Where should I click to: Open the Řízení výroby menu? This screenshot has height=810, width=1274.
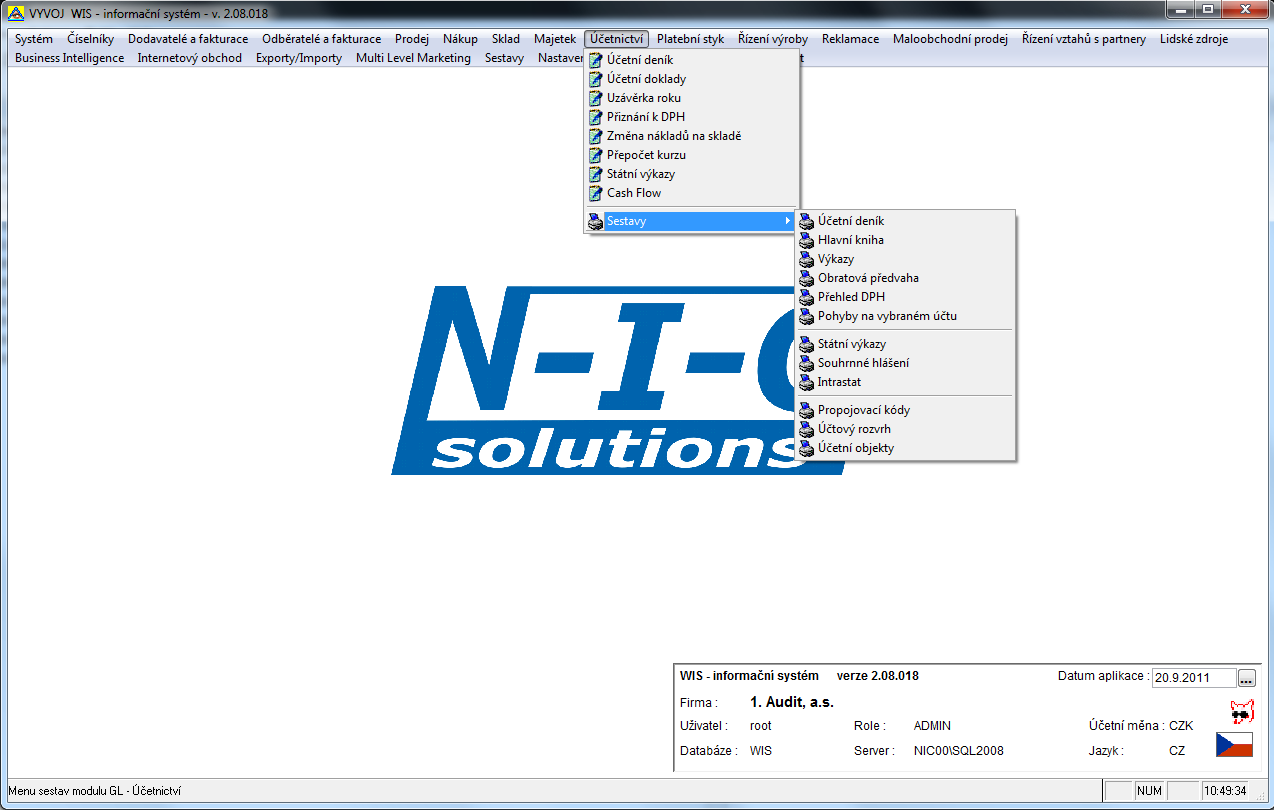coord(773,39)
